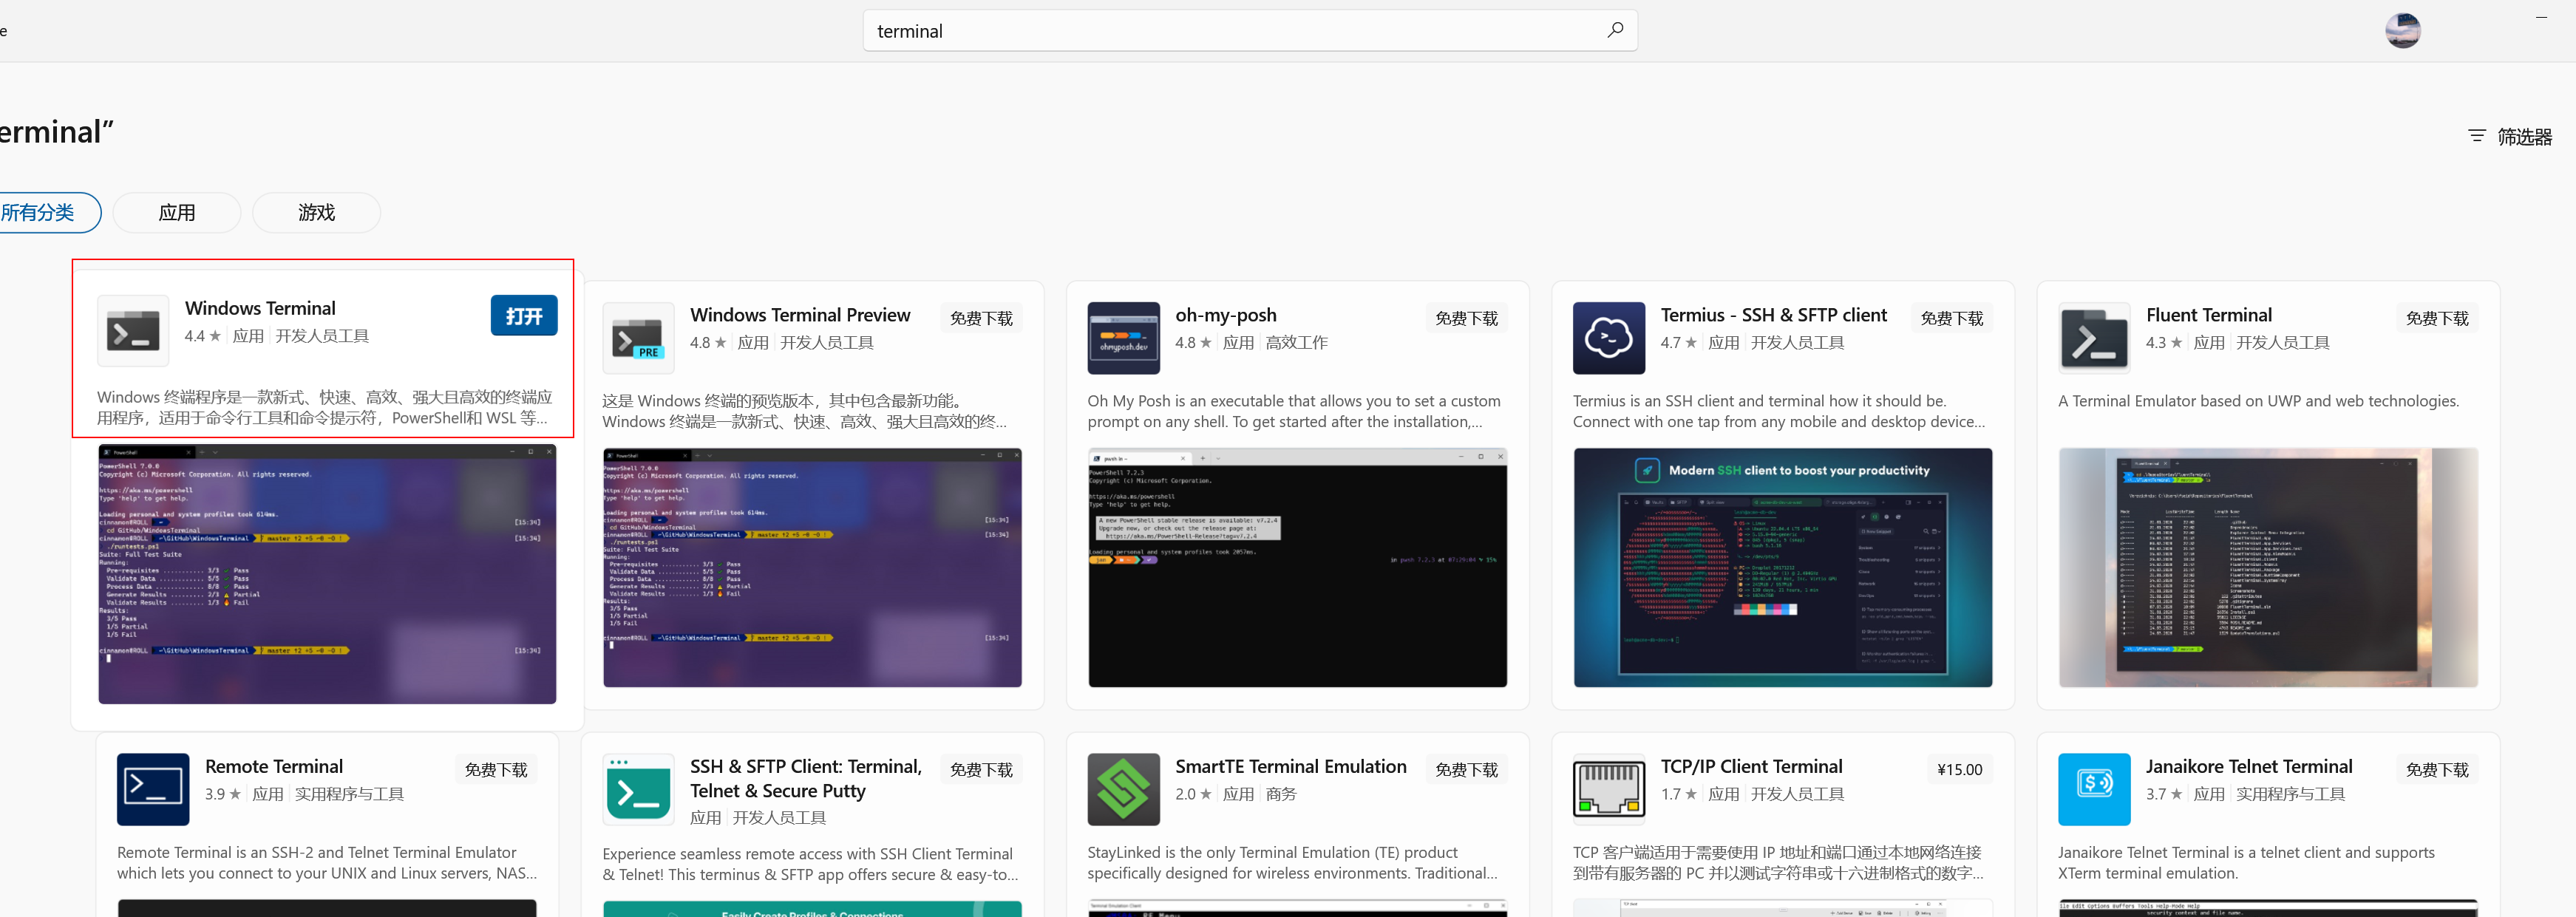Click 打开 button for Windows Terminal

[x=524, y=315]
